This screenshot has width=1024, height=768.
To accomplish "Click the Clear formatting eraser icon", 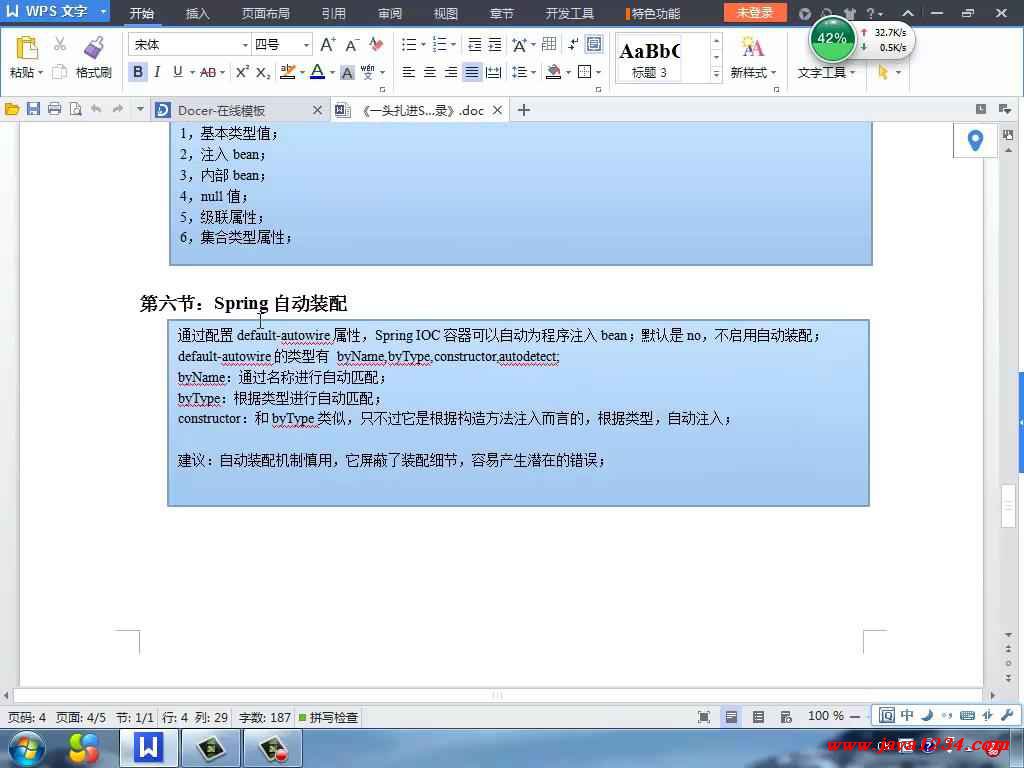I will click(x=376, y=45).
